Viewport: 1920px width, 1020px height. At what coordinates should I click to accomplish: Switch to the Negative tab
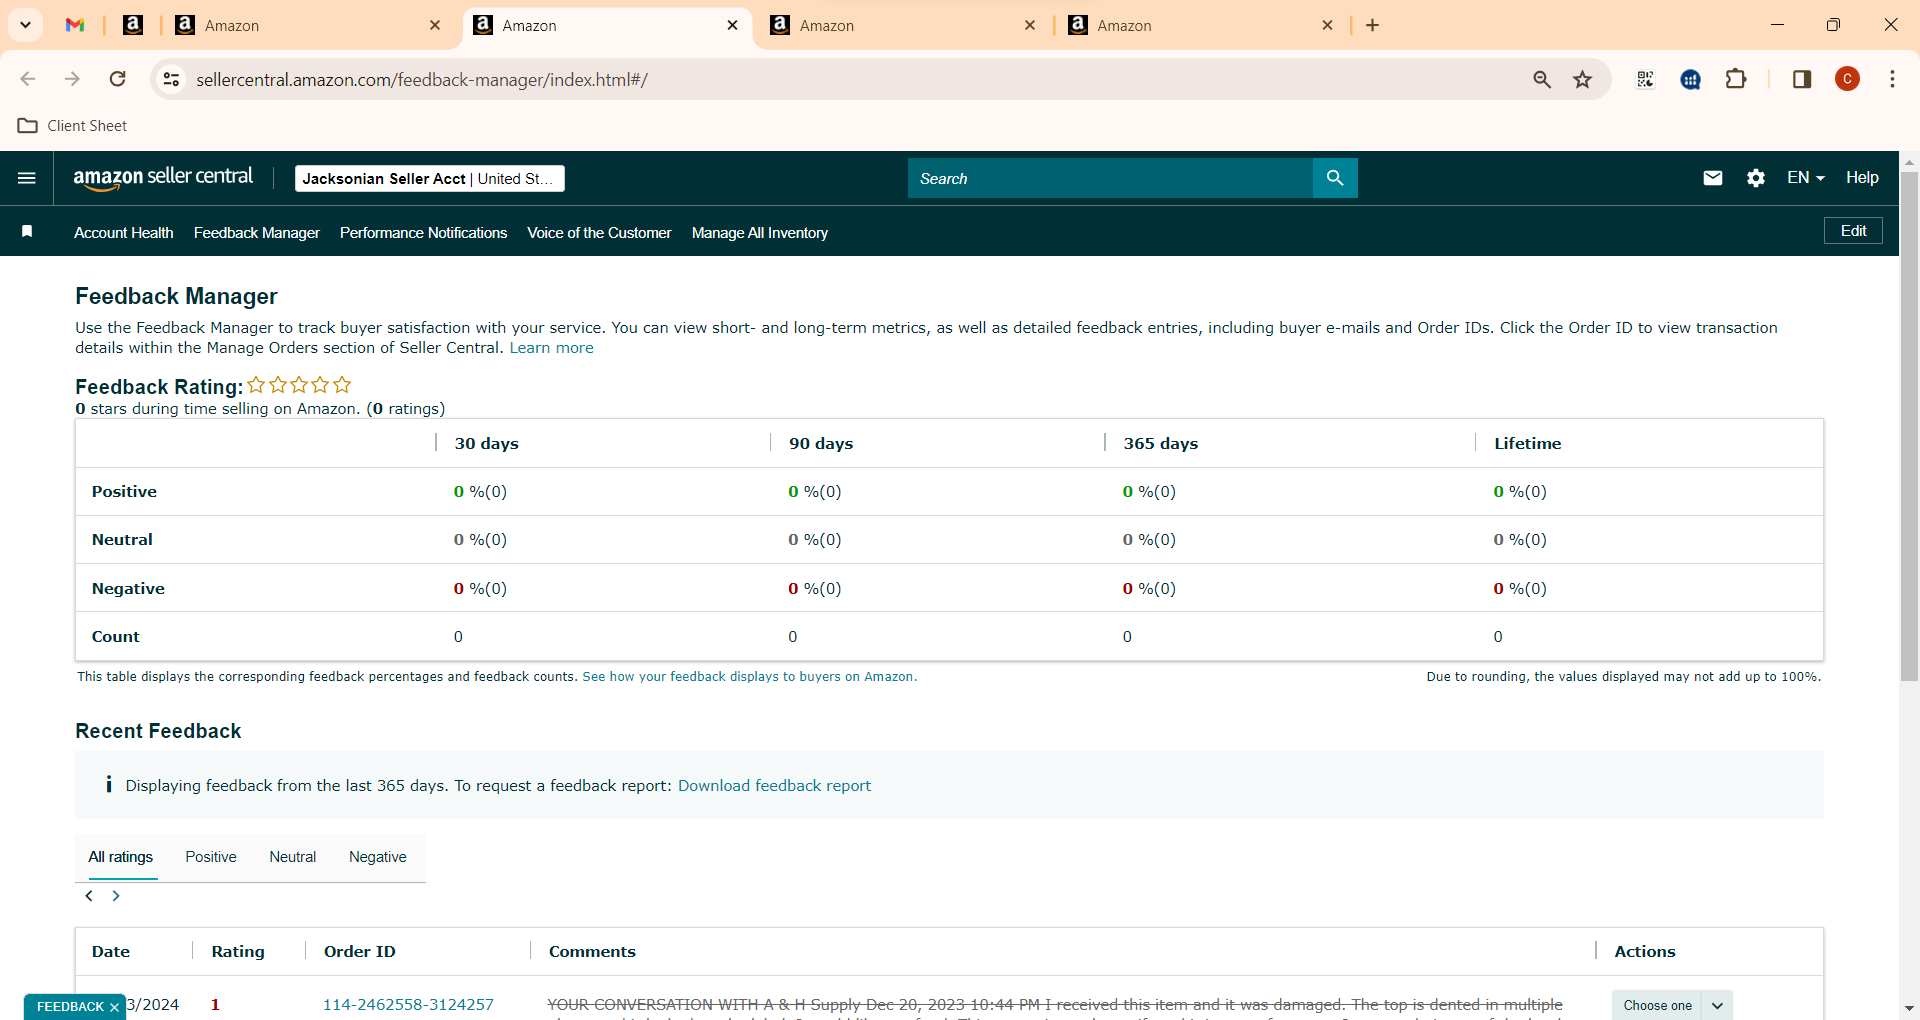(x=378, y=857)
